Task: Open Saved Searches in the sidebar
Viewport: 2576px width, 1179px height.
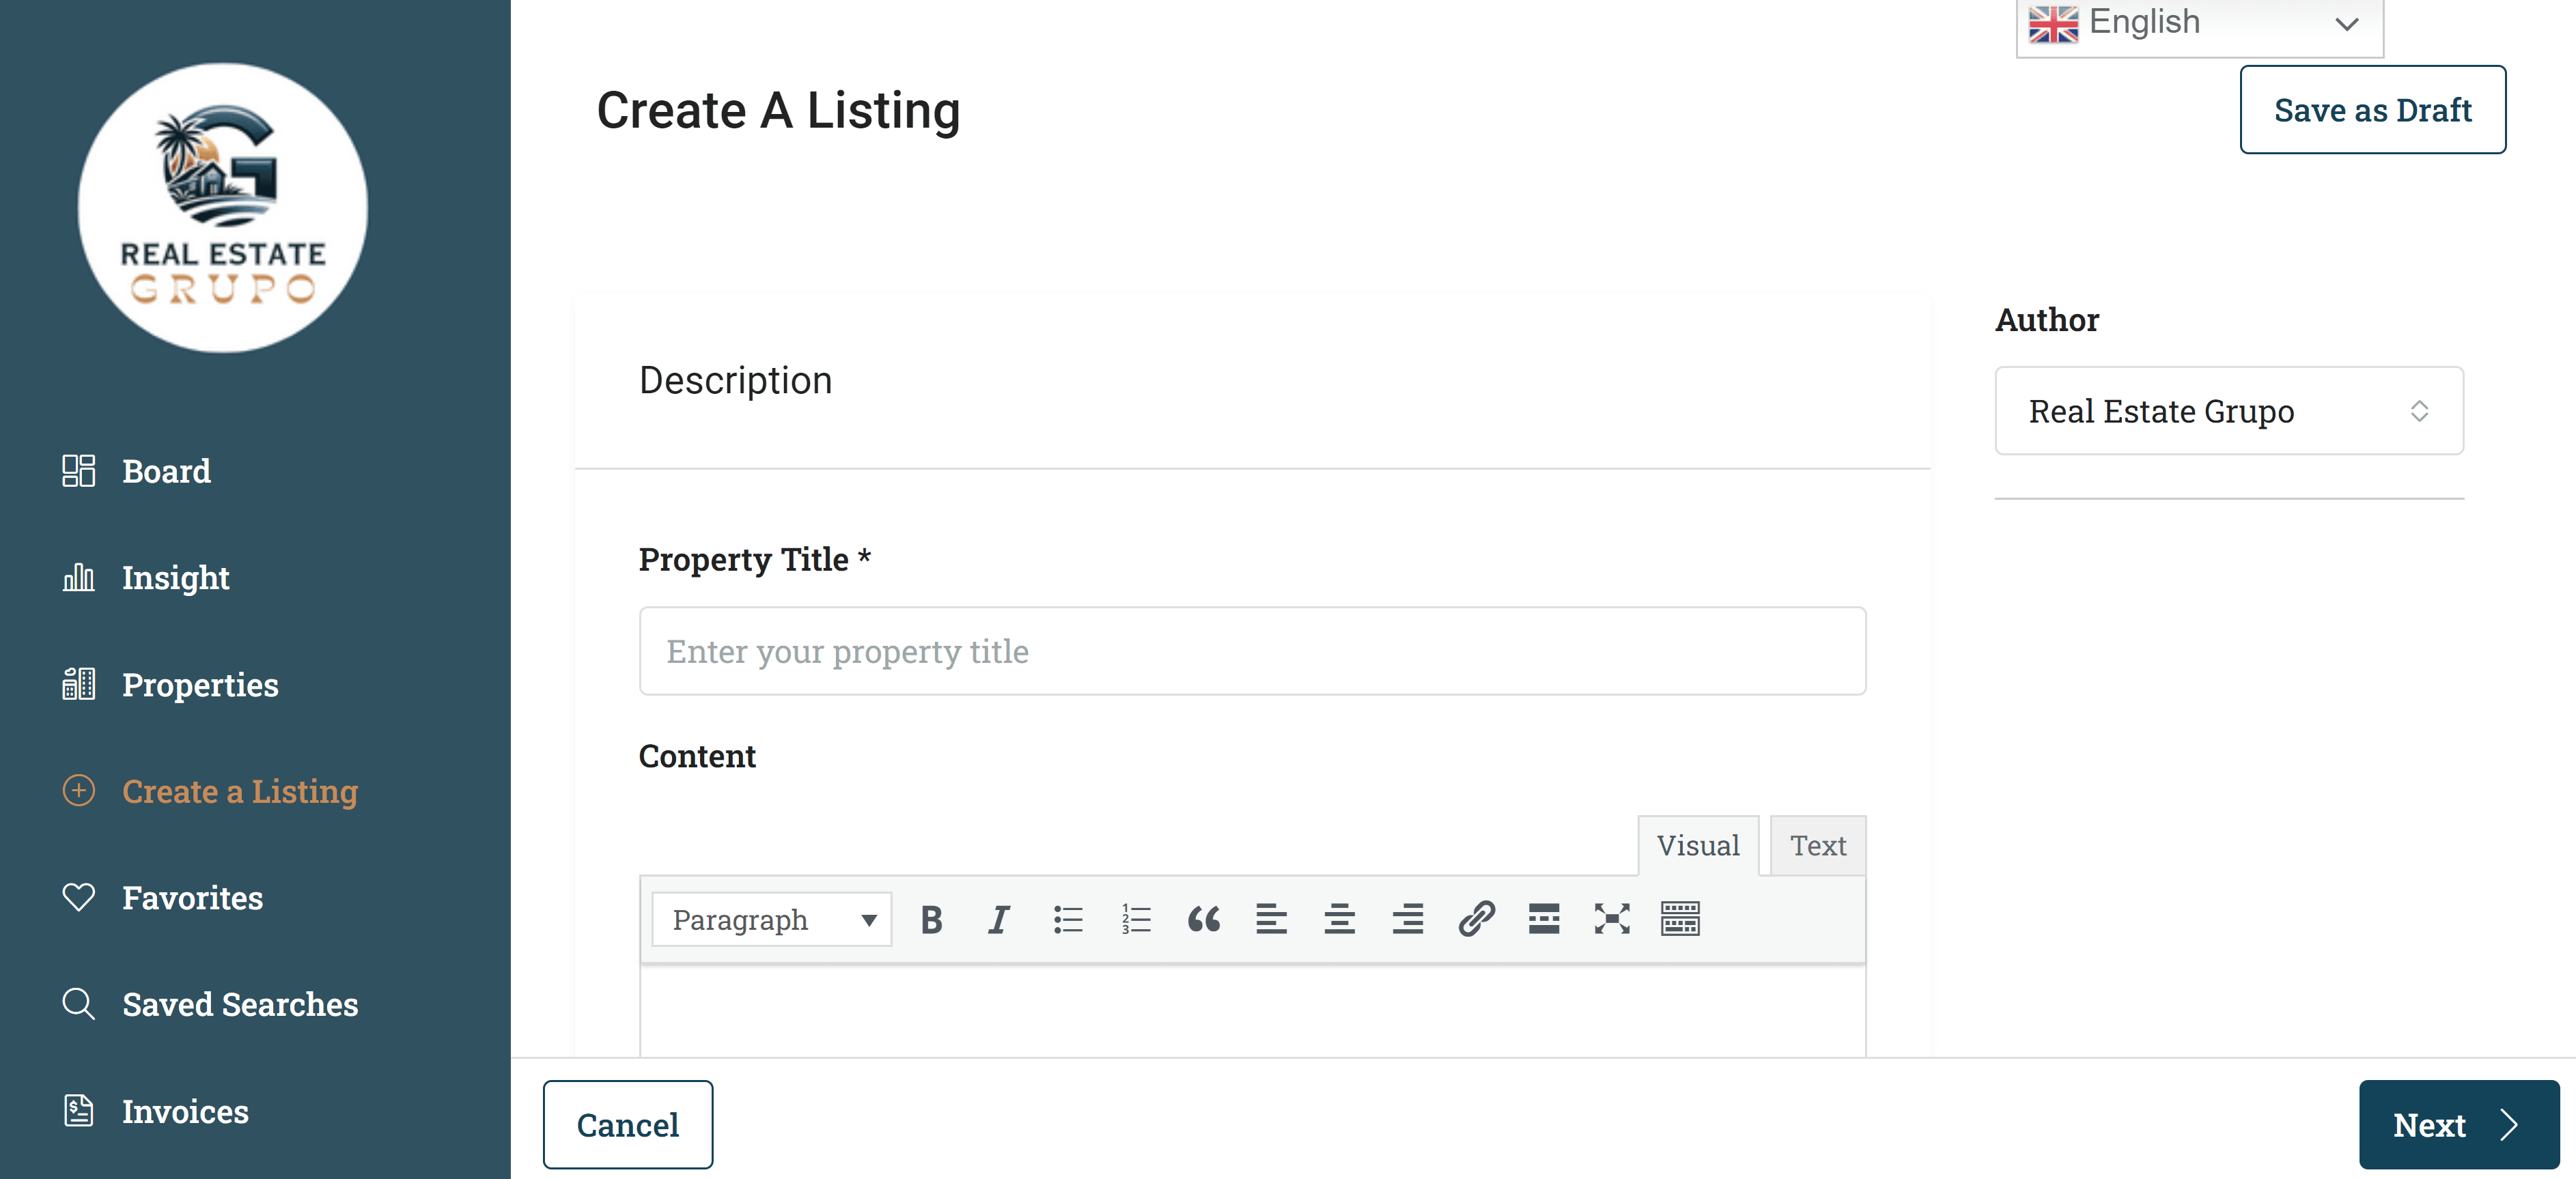Action: (x=240, y=1004)
